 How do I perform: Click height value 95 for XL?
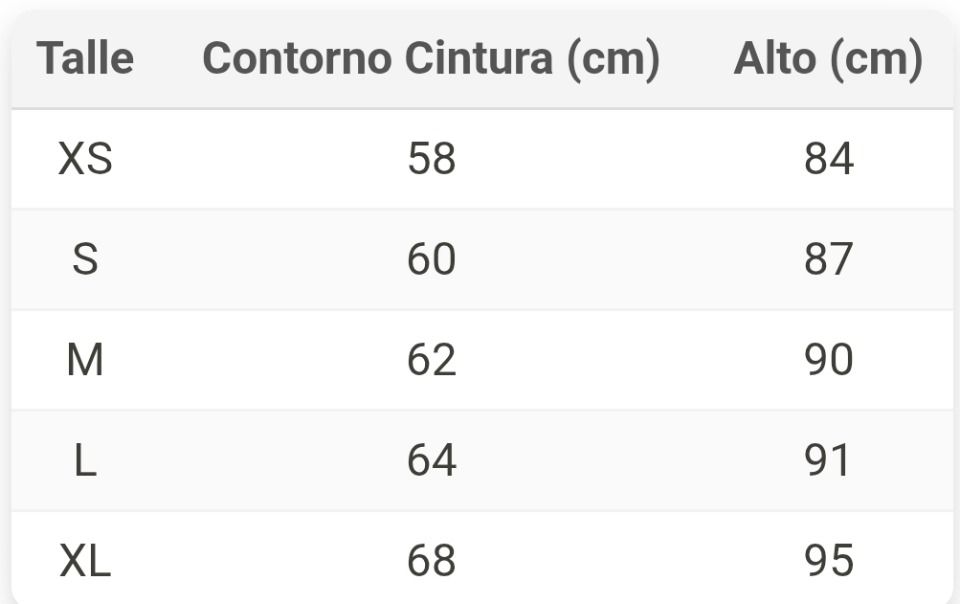(x=828, y=561)
